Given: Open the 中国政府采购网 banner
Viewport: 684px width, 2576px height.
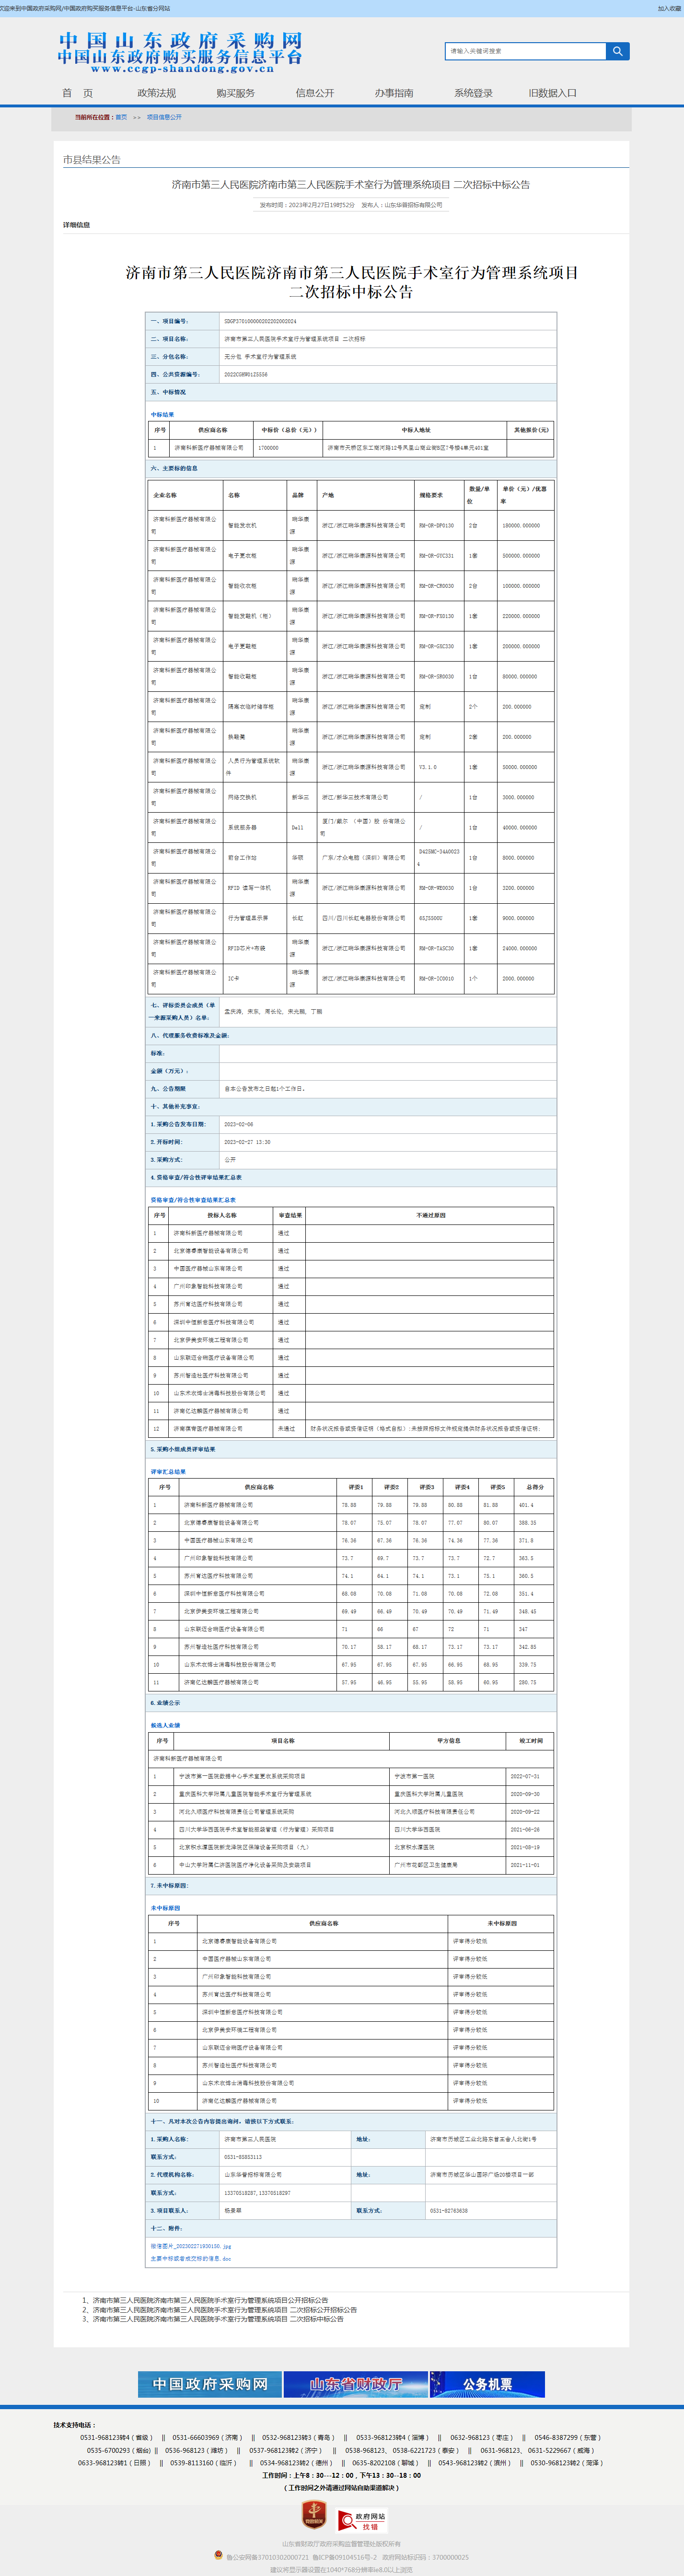Looking at the screenshot, I should point(210,2384).
